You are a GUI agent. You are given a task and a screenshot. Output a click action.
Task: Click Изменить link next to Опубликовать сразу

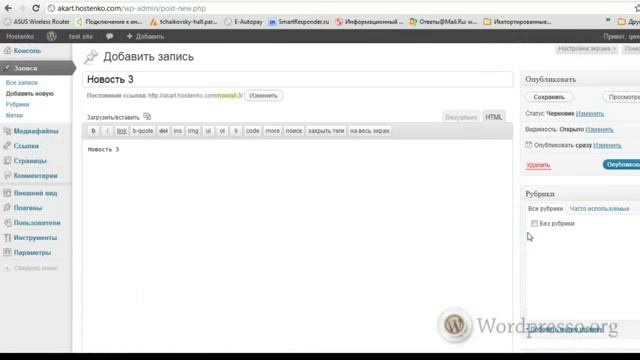[607, 145]
